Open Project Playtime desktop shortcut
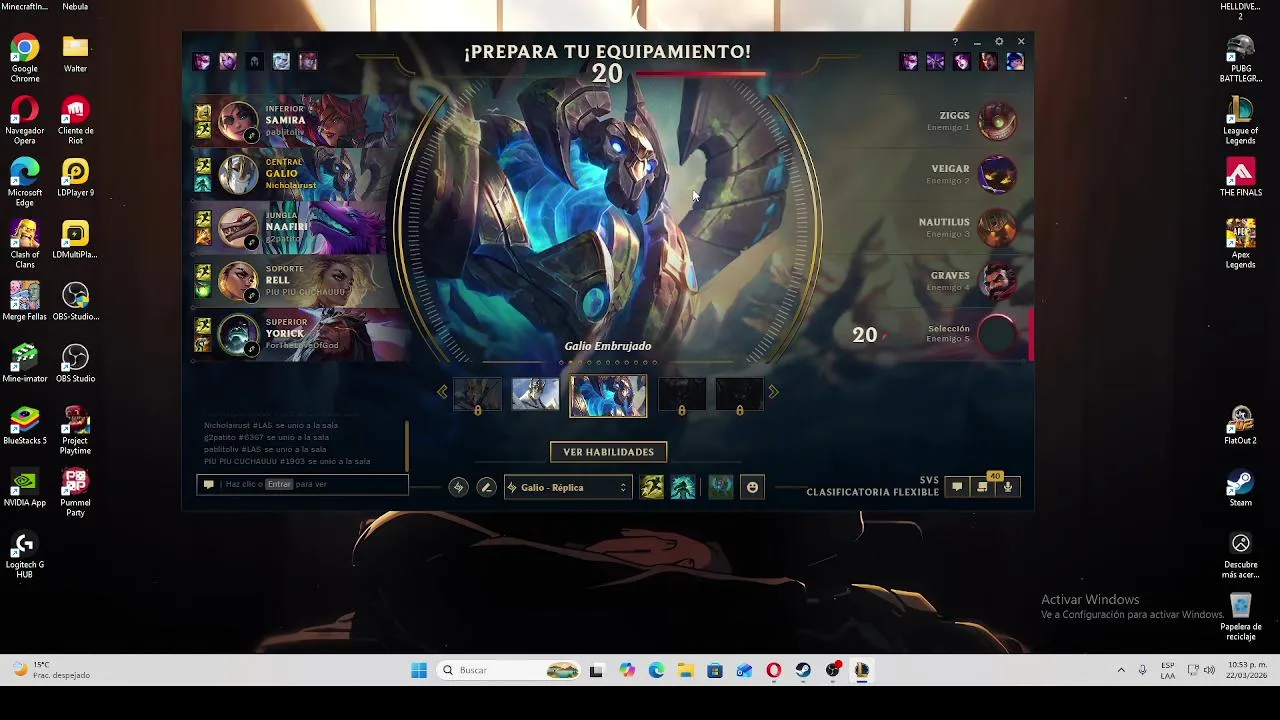 coord(75,431)
